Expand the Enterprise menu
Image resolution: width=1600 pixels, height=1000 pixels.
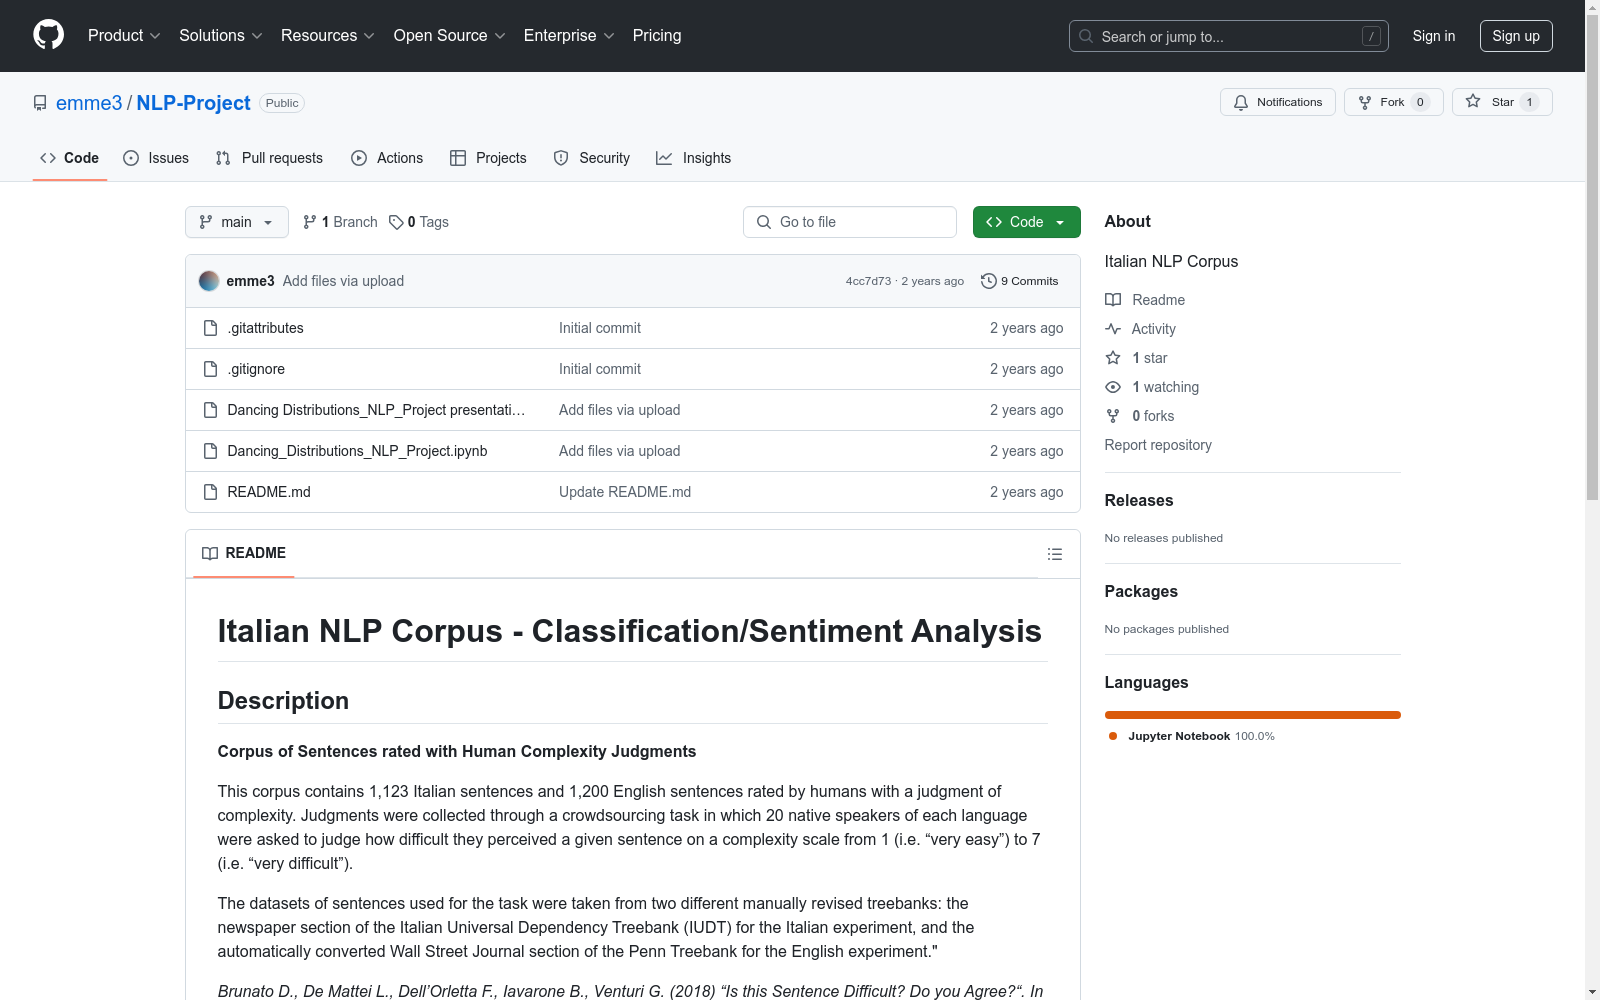[569, 36]
